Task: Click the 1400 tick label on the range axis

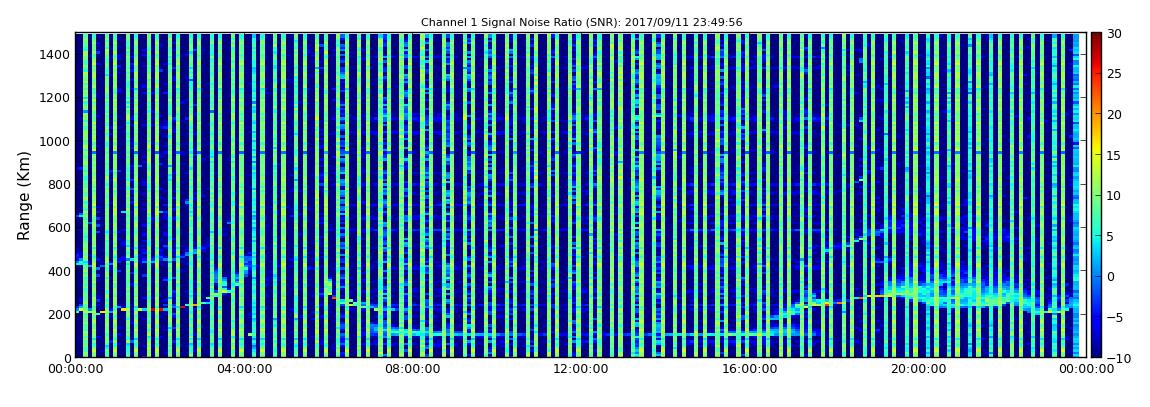Action: coord(56,54)
